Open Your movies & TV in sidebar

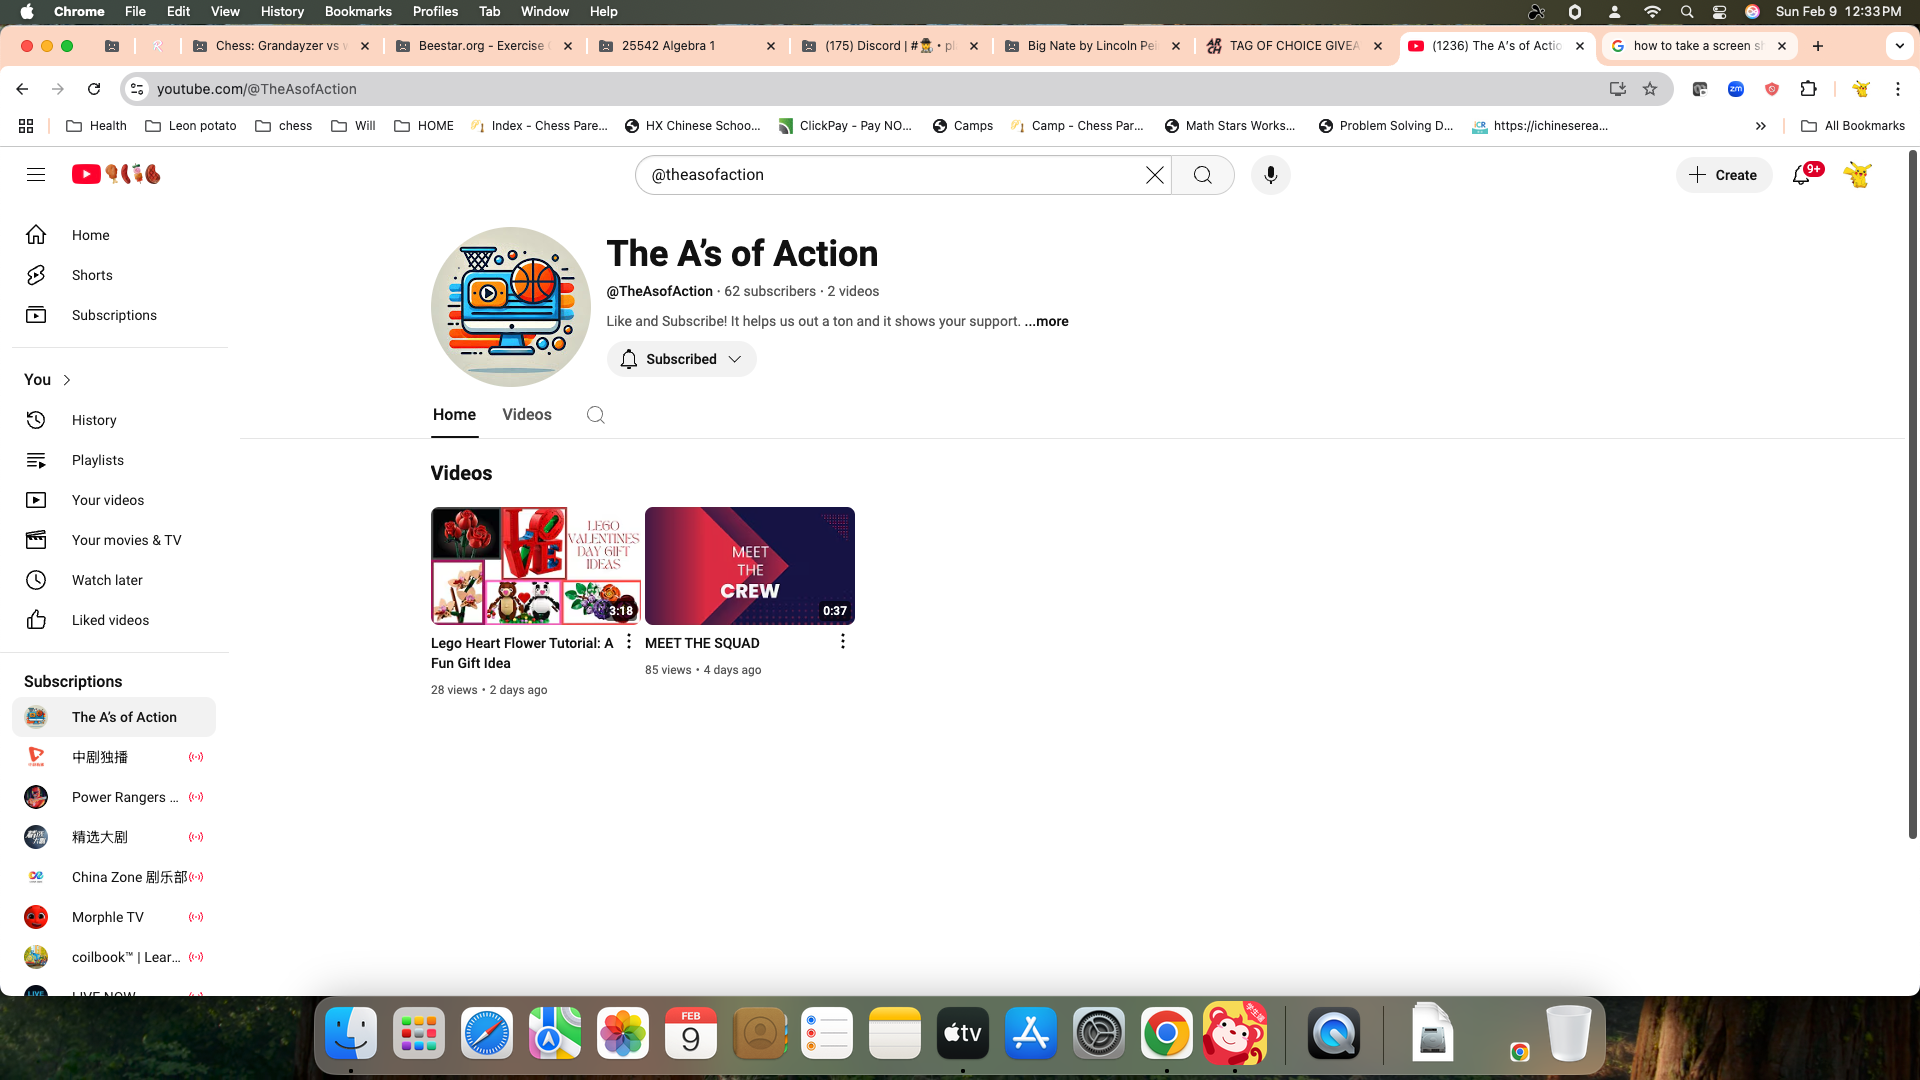coord(114,540)
